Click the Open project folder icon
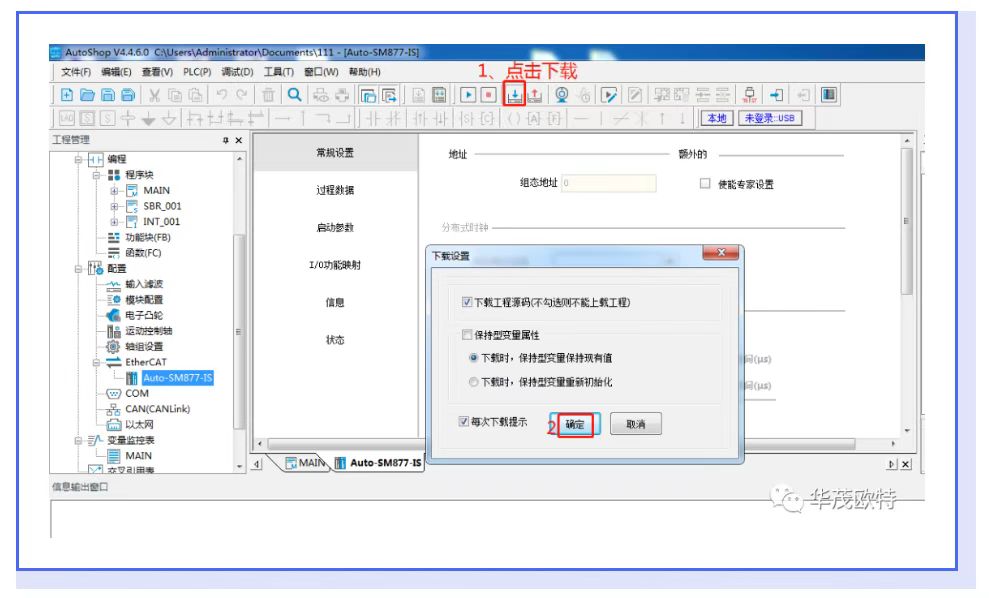Image resolution: width=989 pixels, height=598 pixels. (88, 95)
